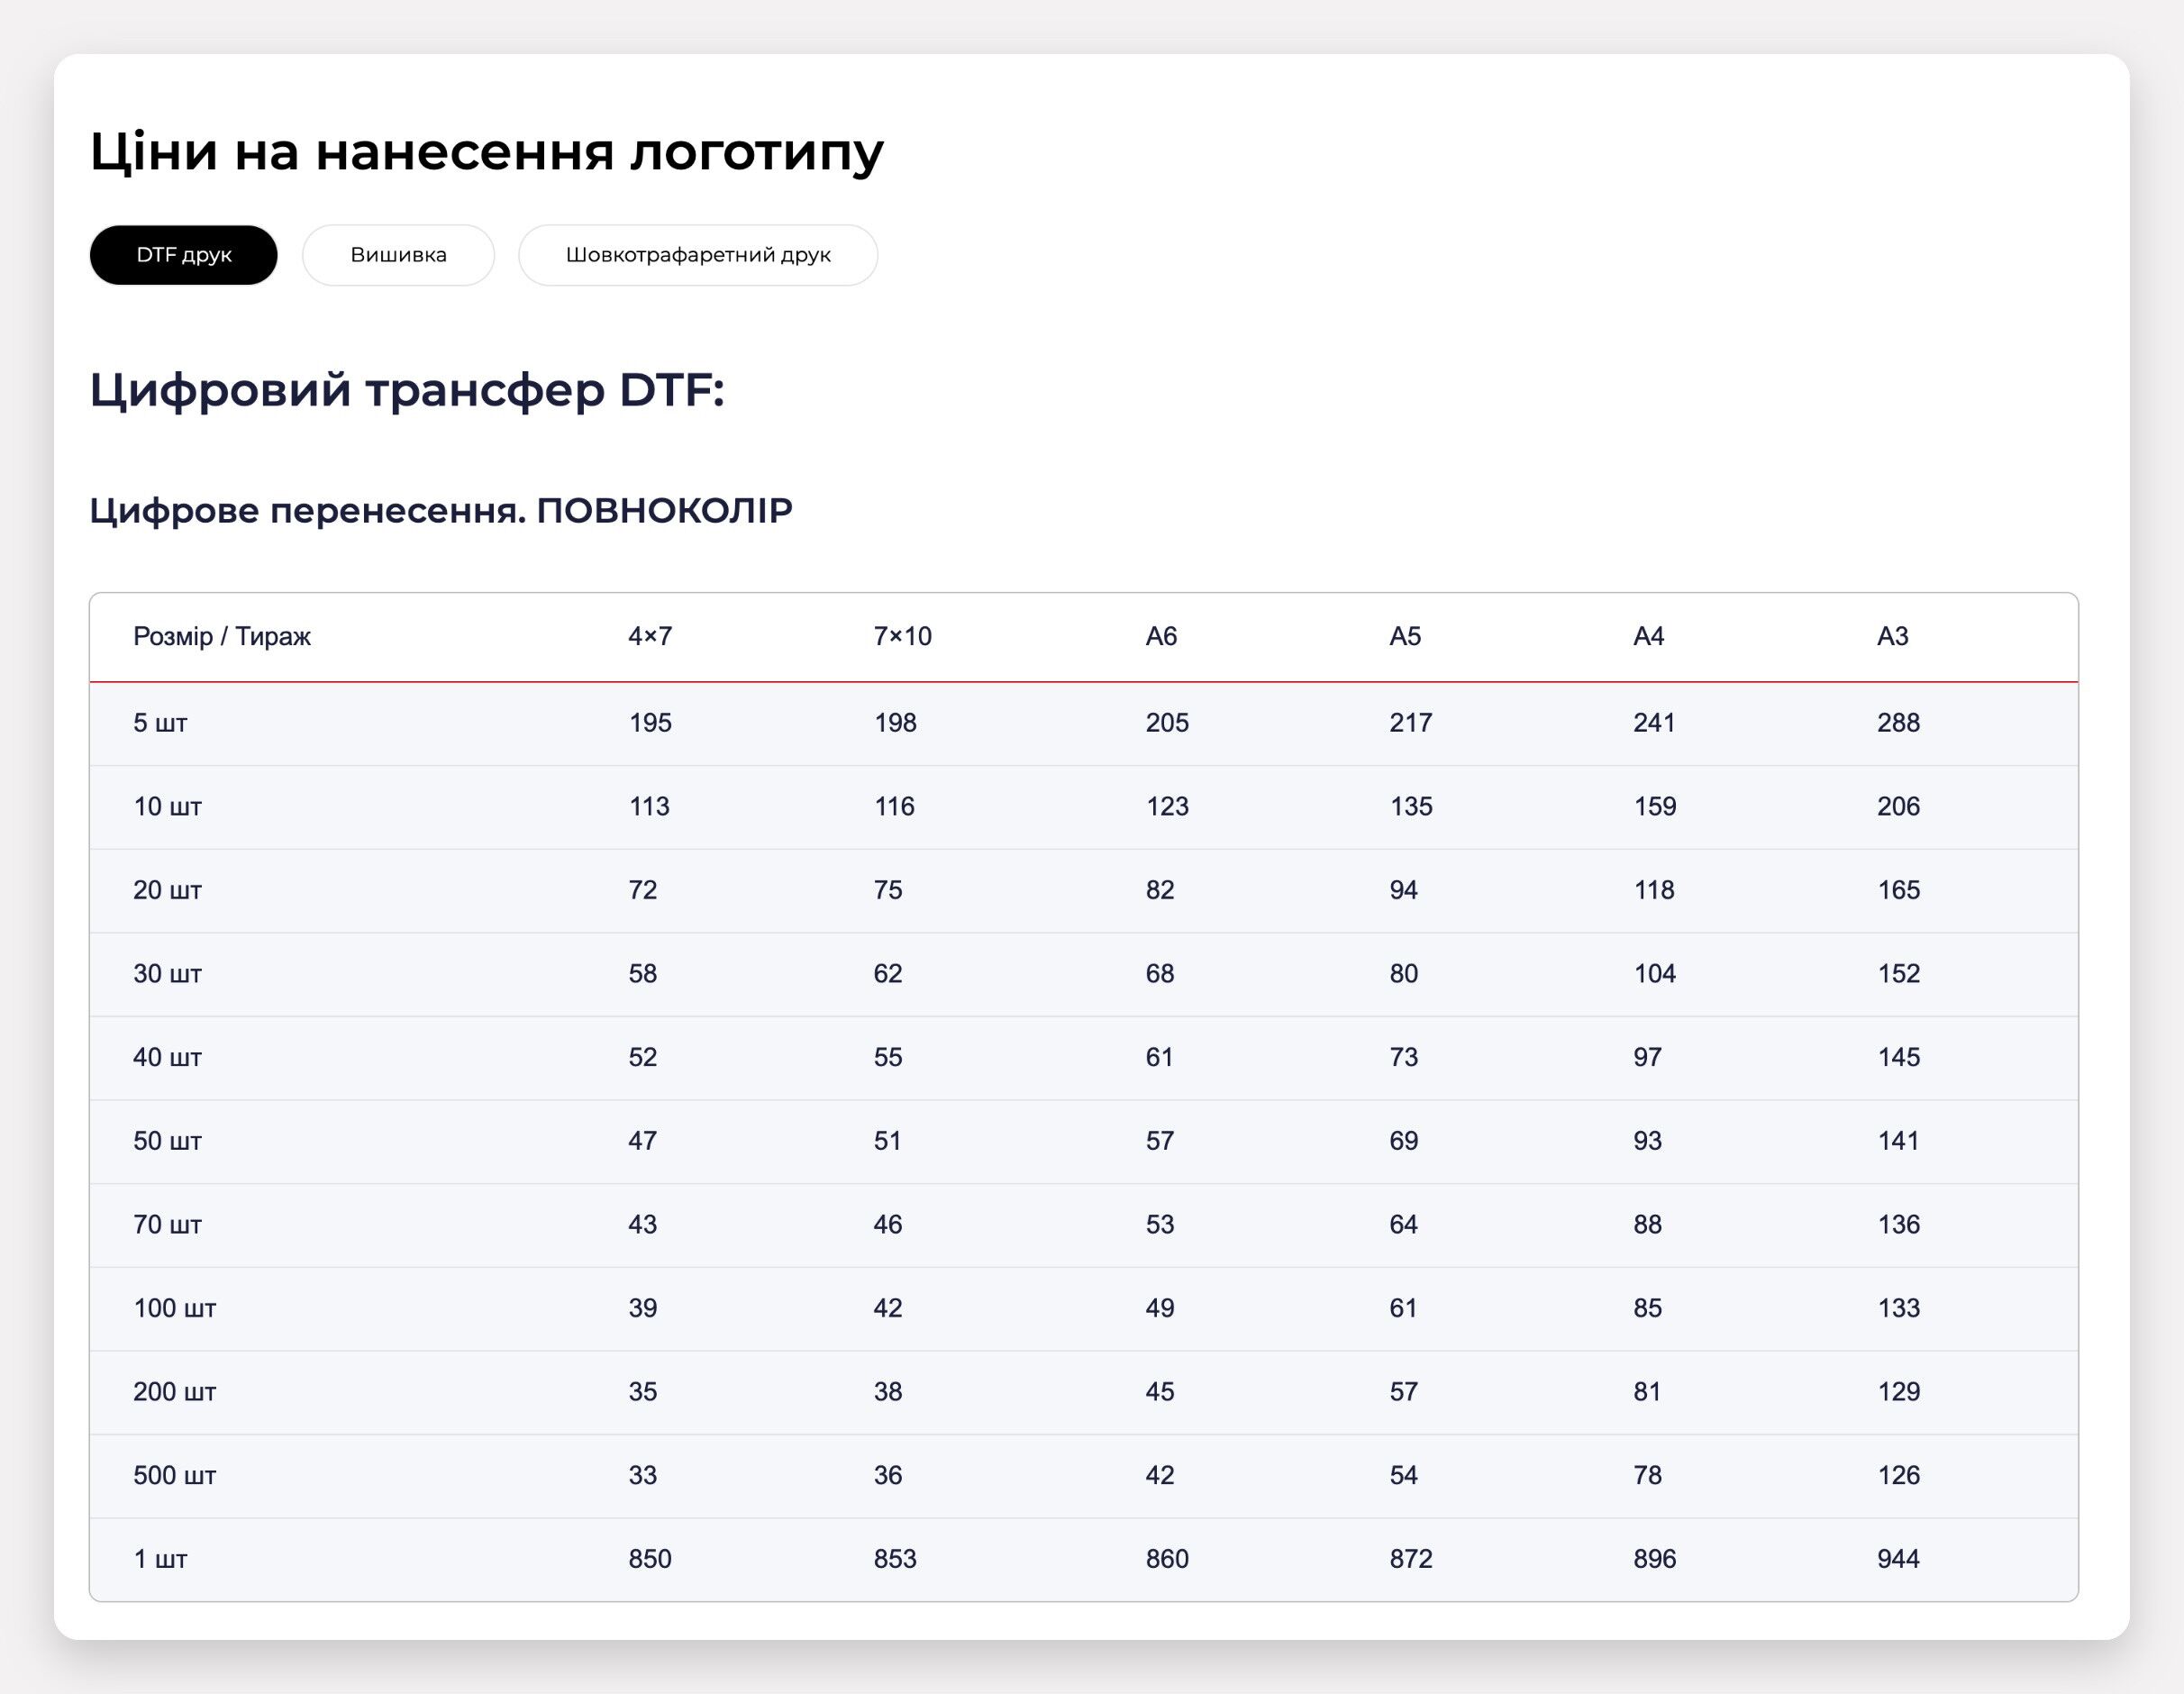Select the 500 шт row label
The height and width of the screenshot is (1694, 2184).
pyautogui.click(x=174, y=1475)
